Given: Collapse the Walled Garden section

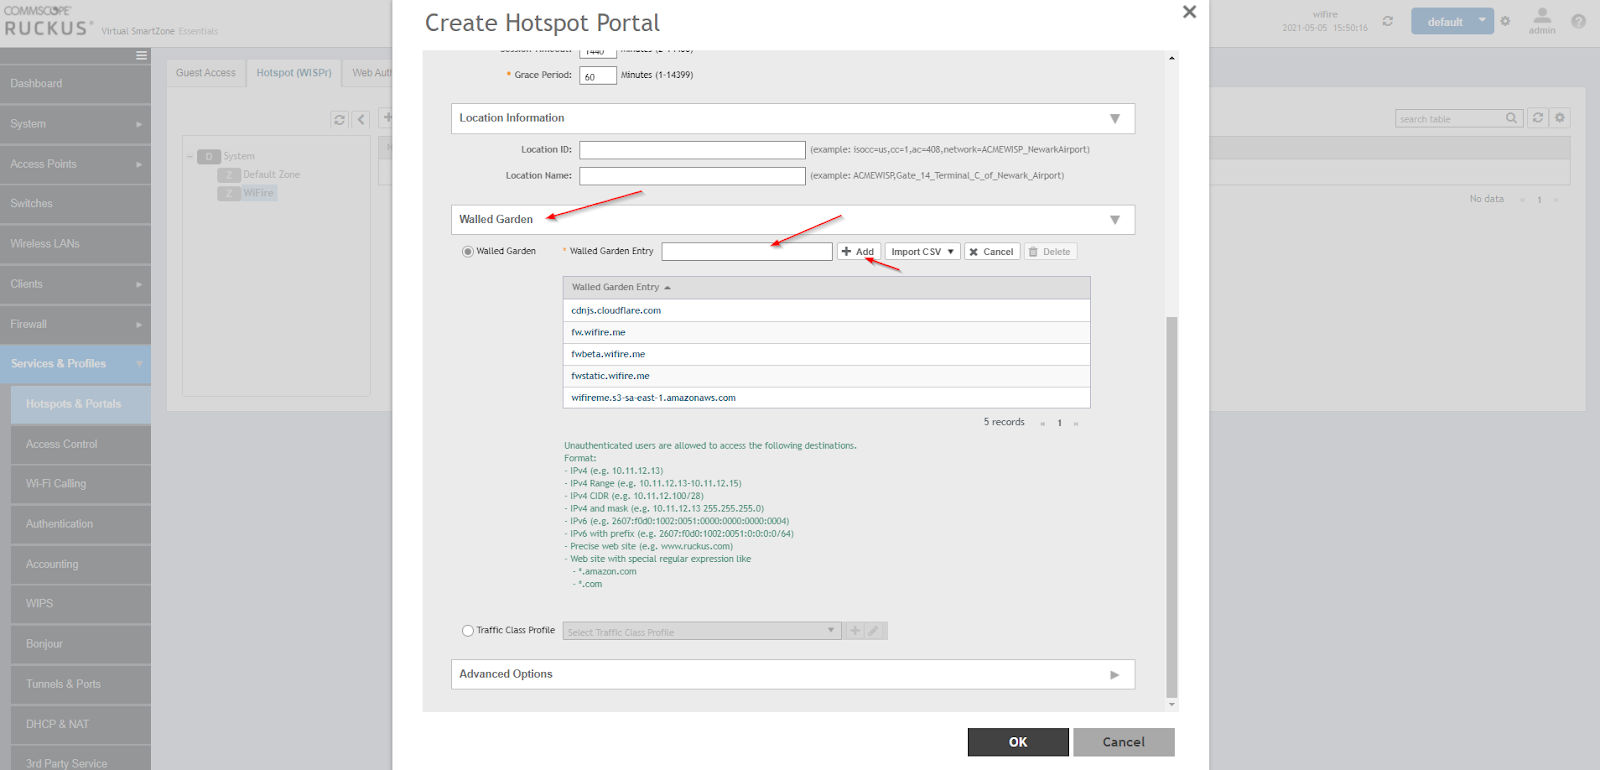Looking at the screenshot, I should tap(1115, 220).
